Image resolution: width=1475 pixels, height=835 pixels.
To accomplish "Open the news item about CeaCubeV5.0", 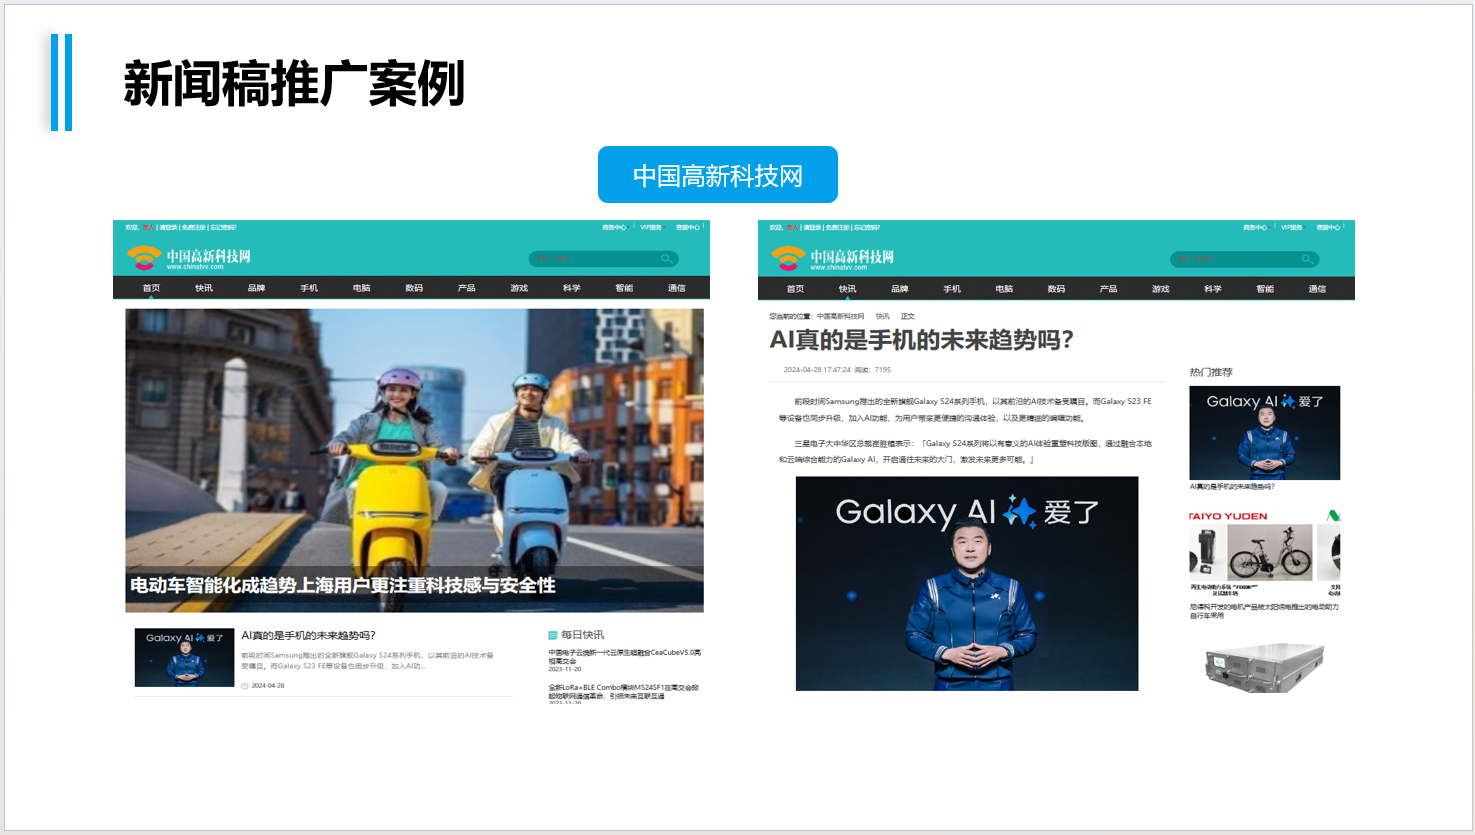I will tap(624, 656).
